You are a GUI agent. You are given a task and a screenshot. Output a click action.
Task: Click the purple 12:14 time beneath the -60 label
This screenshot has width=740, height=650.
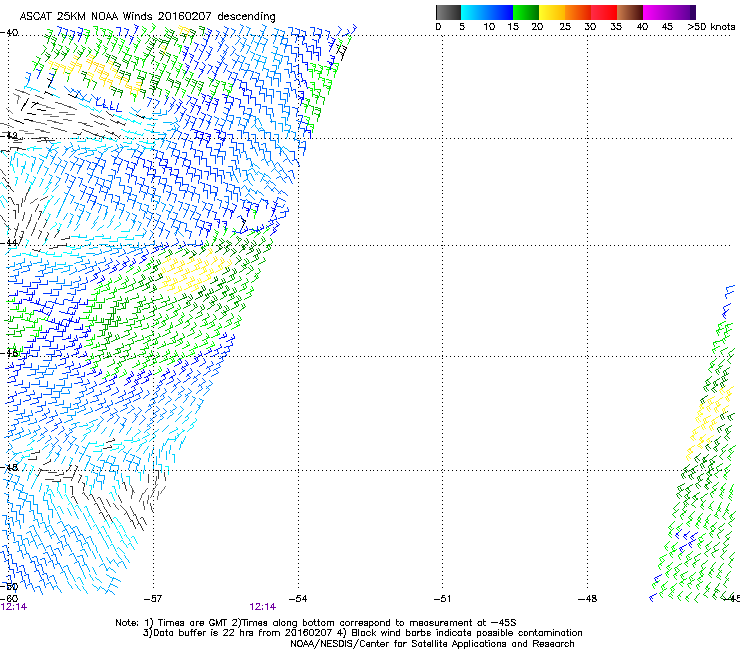point(14,607)
